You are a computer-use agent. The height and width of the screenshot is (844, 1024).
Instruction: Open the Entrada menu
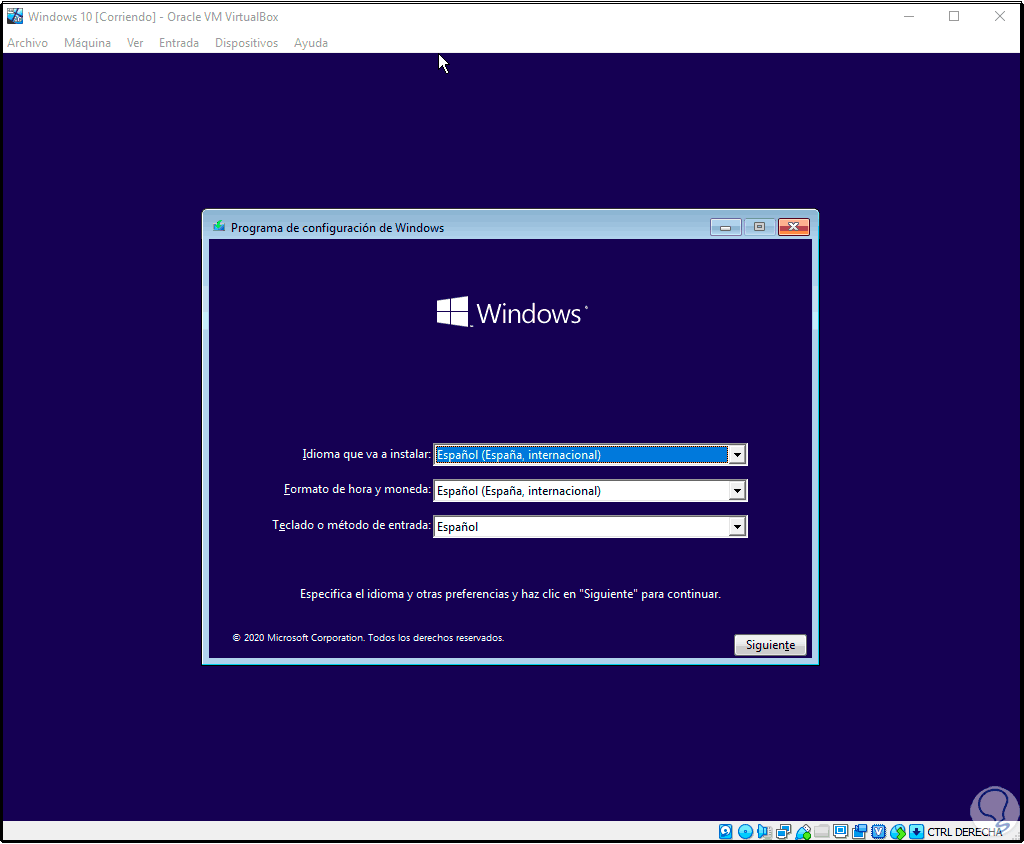[179, 42]
